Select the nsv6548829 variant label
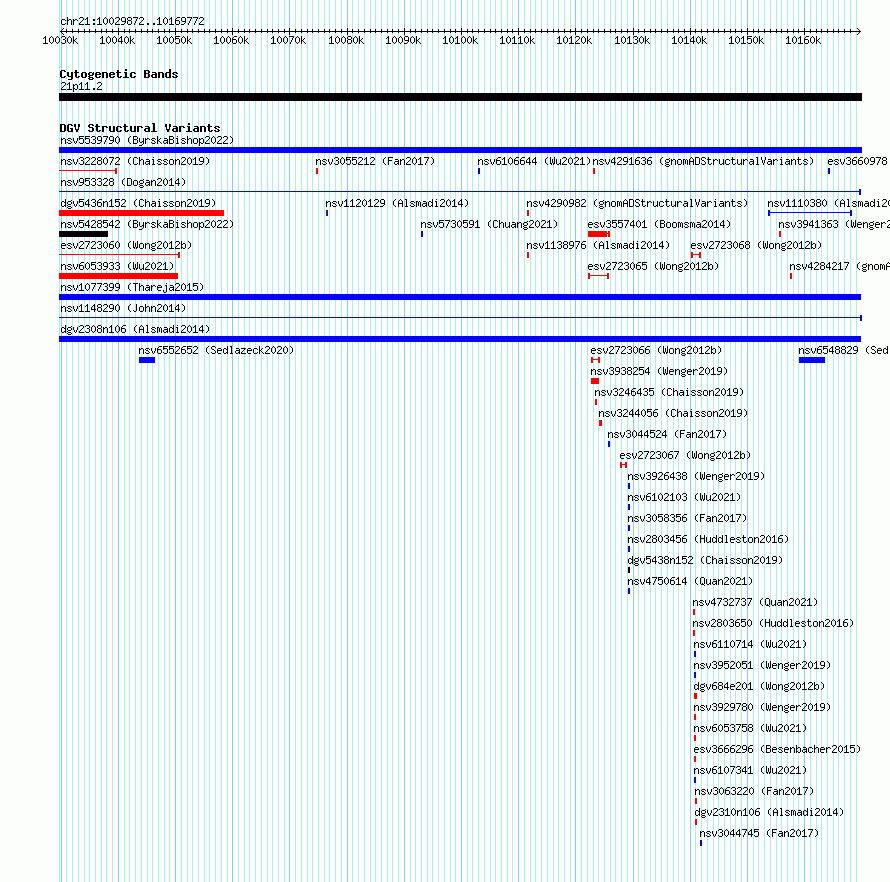890x882 pixels. [828, 350]
